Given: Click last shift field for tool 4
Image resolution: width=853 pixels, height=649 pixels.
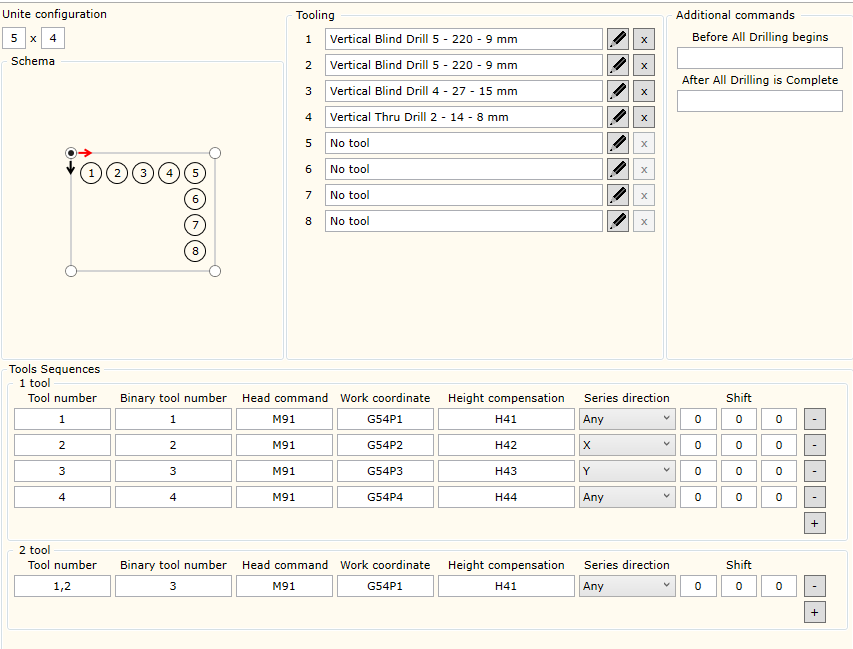Looking at the screenshot, I should 779,497.
